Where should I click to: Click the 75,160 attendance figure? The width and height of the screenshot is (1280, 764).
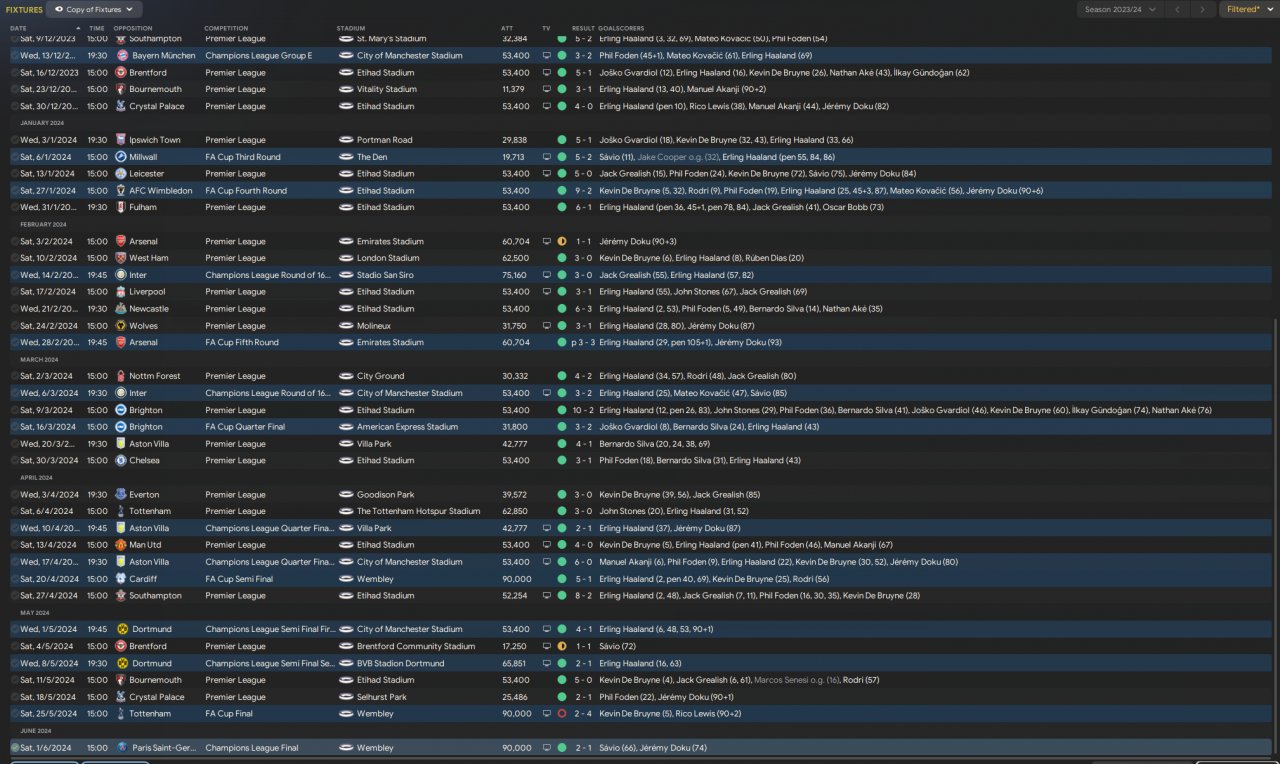pyautogui.click(x=513, y=275)
